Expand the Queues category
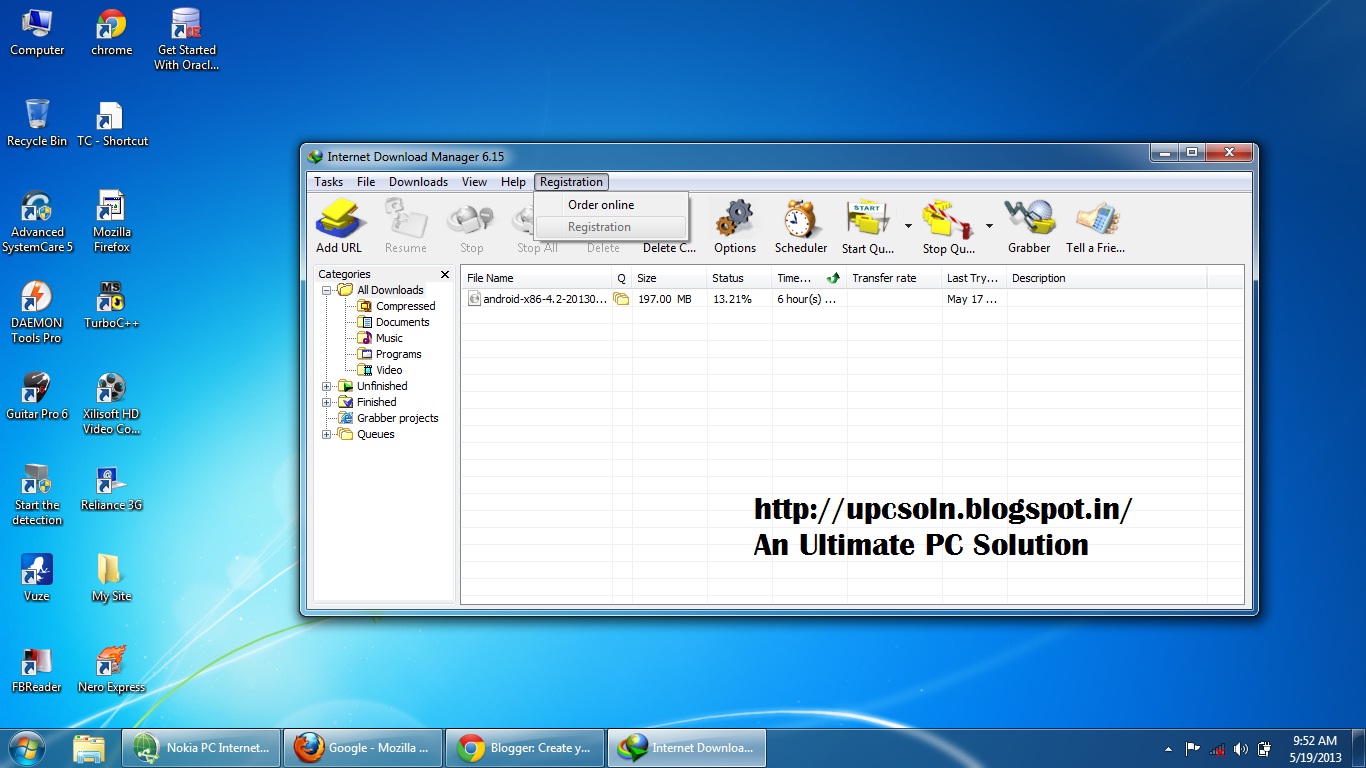Viewport: 1366px width, 768px height. [327, 434]
